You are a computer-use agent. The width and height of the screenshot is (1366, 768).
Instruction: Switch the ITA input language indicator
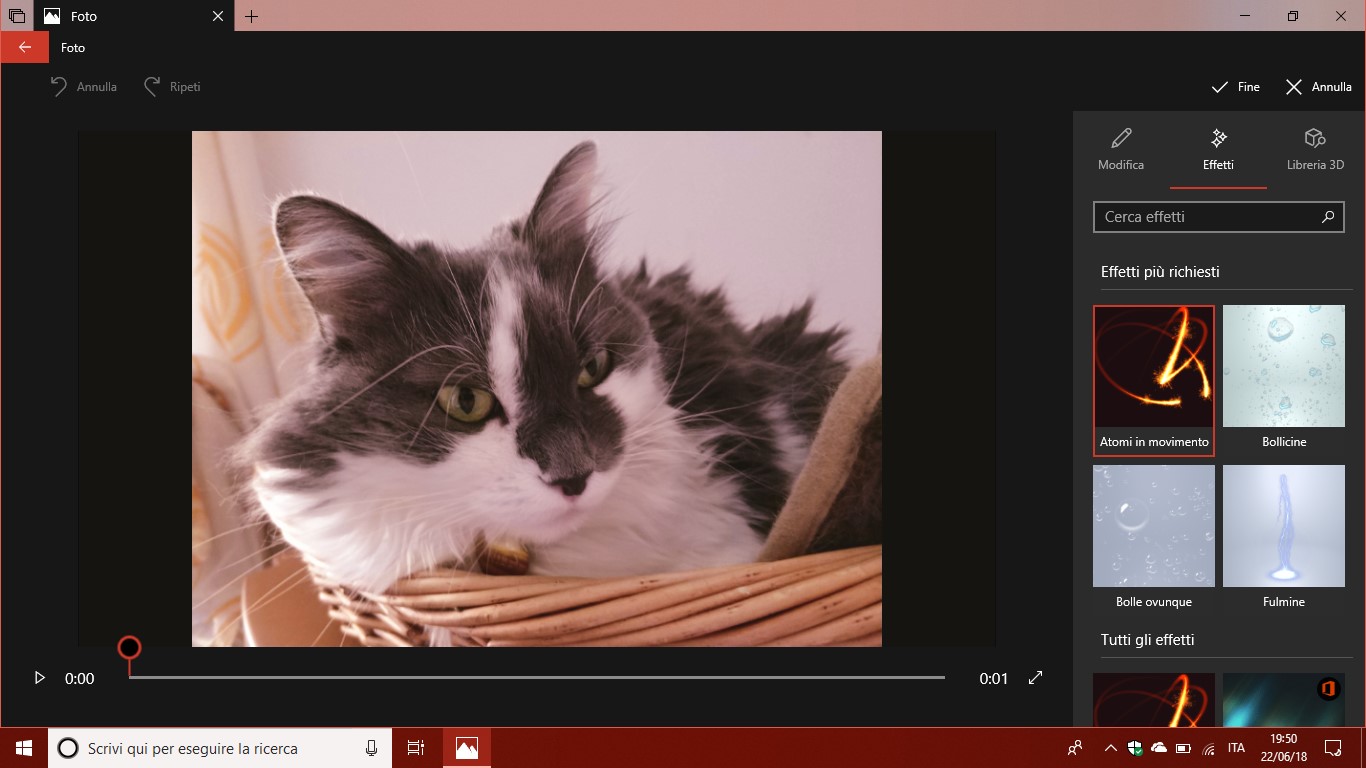[x=1236, y=748]
